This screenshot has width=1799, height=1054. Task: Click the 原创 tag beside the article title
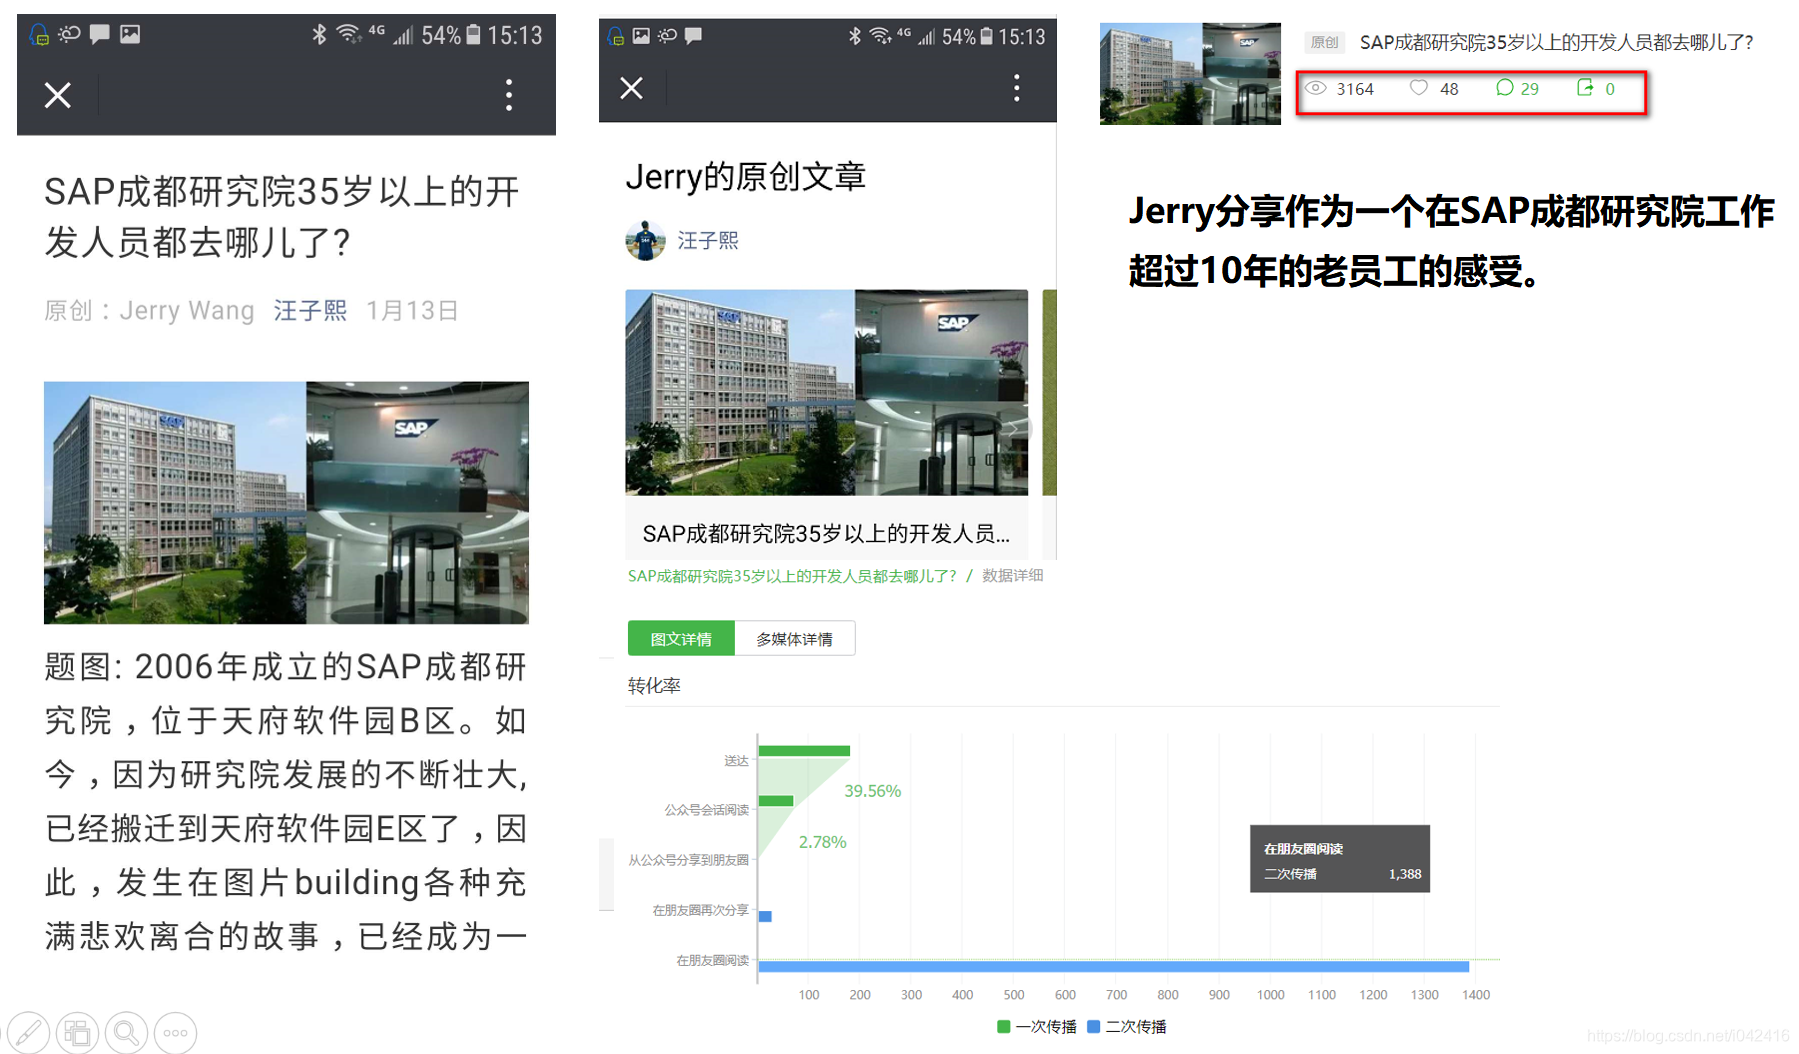click(1324, 42)
